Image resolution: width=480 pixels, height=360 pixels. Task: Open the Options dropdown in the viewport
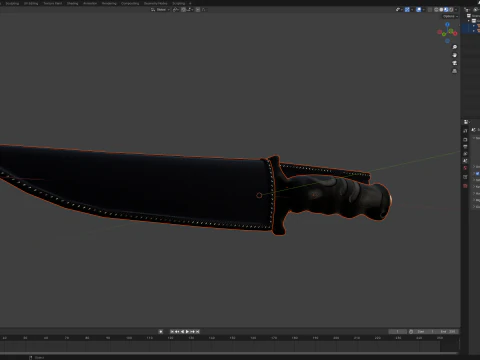(x=450, y=16)
